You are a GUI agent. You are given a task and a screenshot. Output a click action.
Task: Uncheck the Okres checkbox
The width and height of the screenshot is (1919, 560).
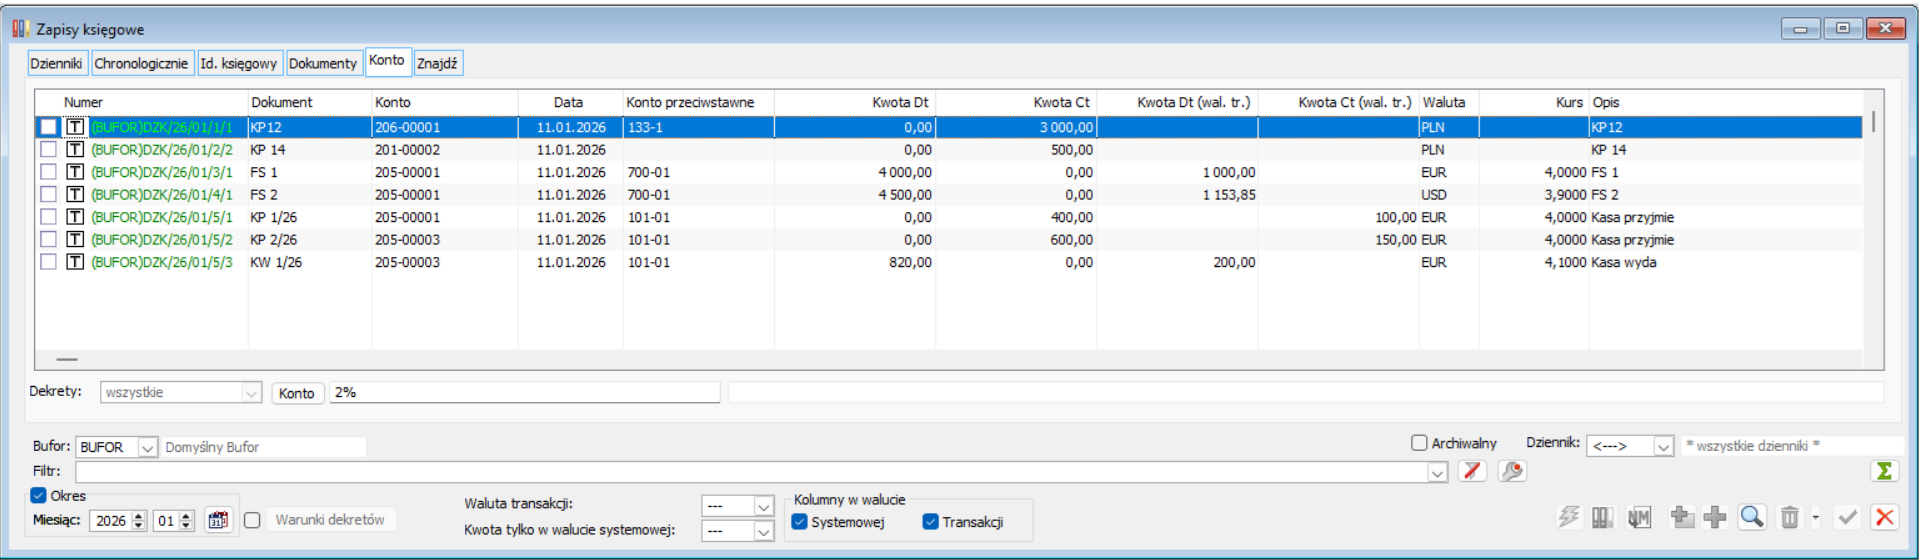coord(39,496)
